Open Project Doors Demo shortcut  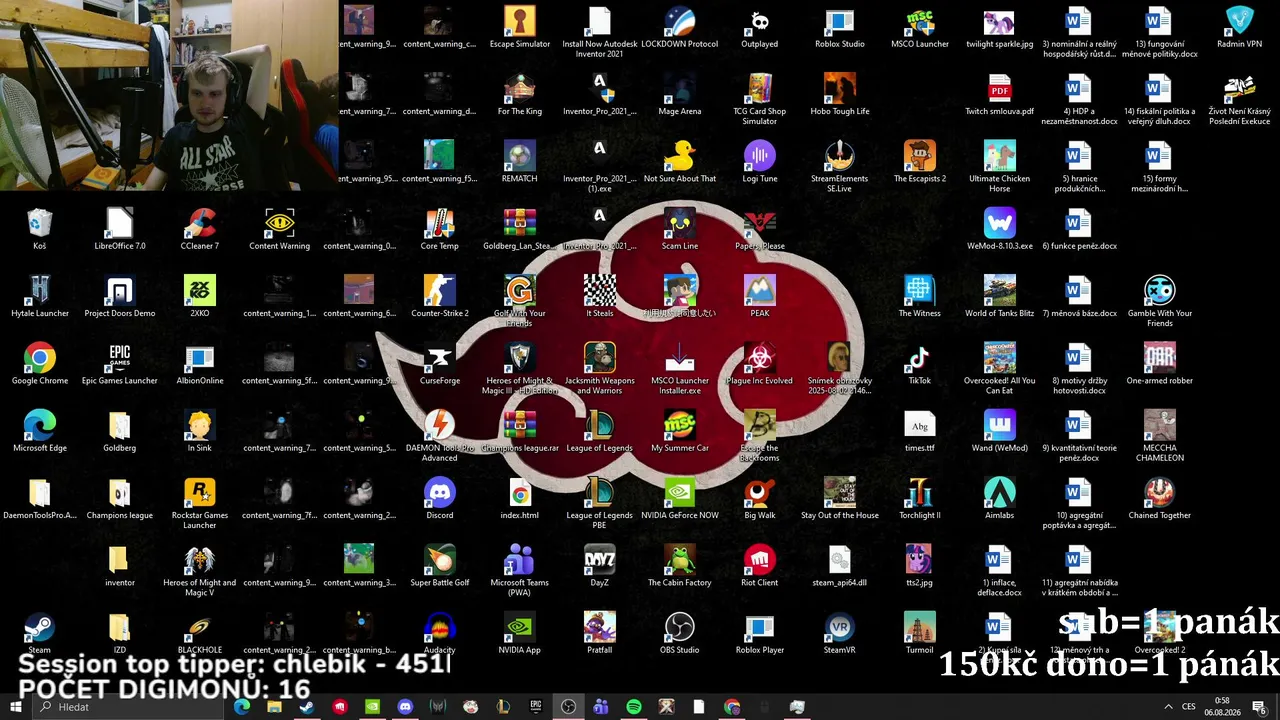120,290
